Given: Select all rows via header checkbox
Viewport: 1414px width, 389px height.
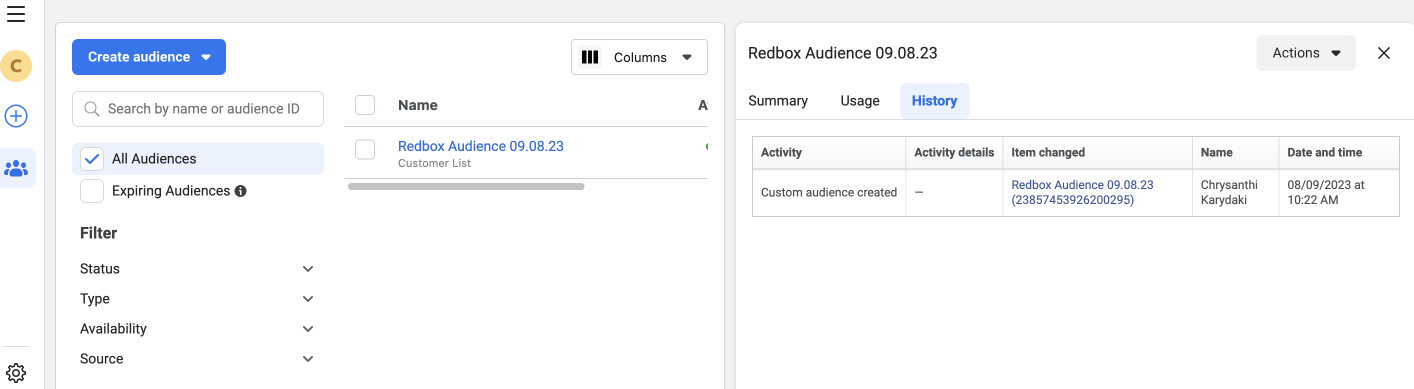Looking at the screenshot, I should pos(365,105).
